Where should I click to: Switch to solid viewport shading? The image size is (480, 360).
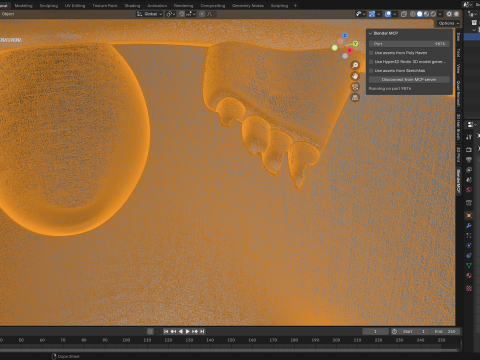[420, 14]
